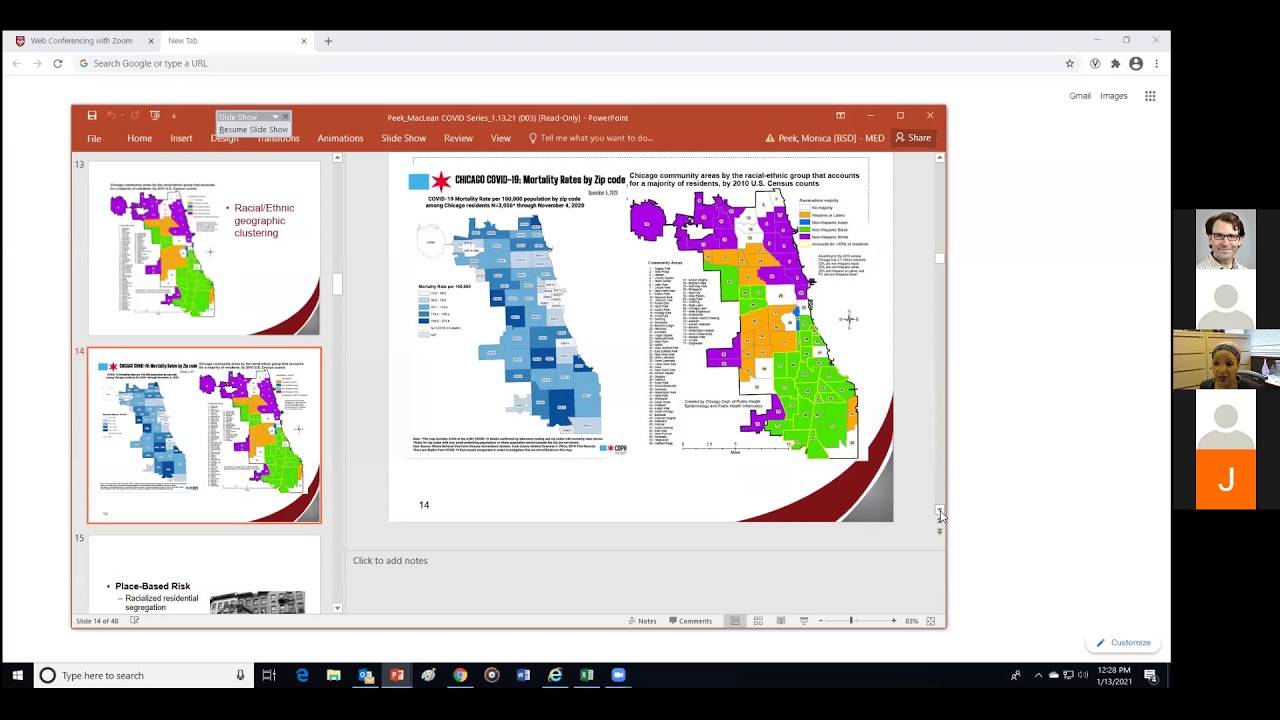Switch to Slide Sorter view icon
The height and width of the screenshot is (720, 1280).
pos(758,621)
